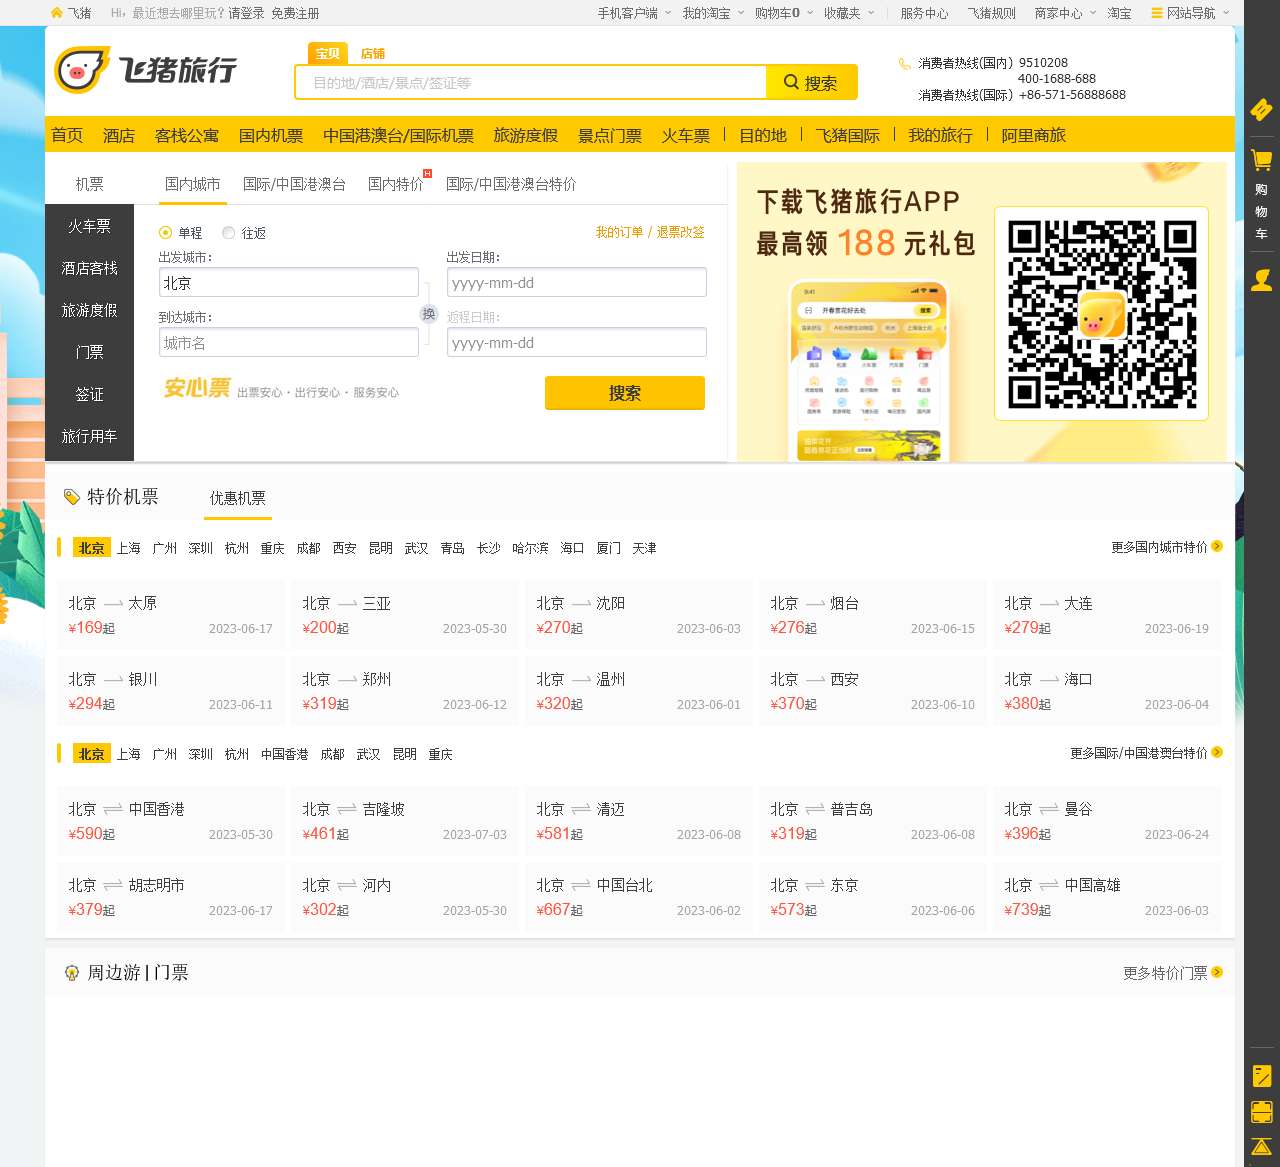Click the lightbulb icon beside 周边游
Image resolution: width=1280 pixels, height=1167 pixels.
pyautogui.click(x=72, y=973)
